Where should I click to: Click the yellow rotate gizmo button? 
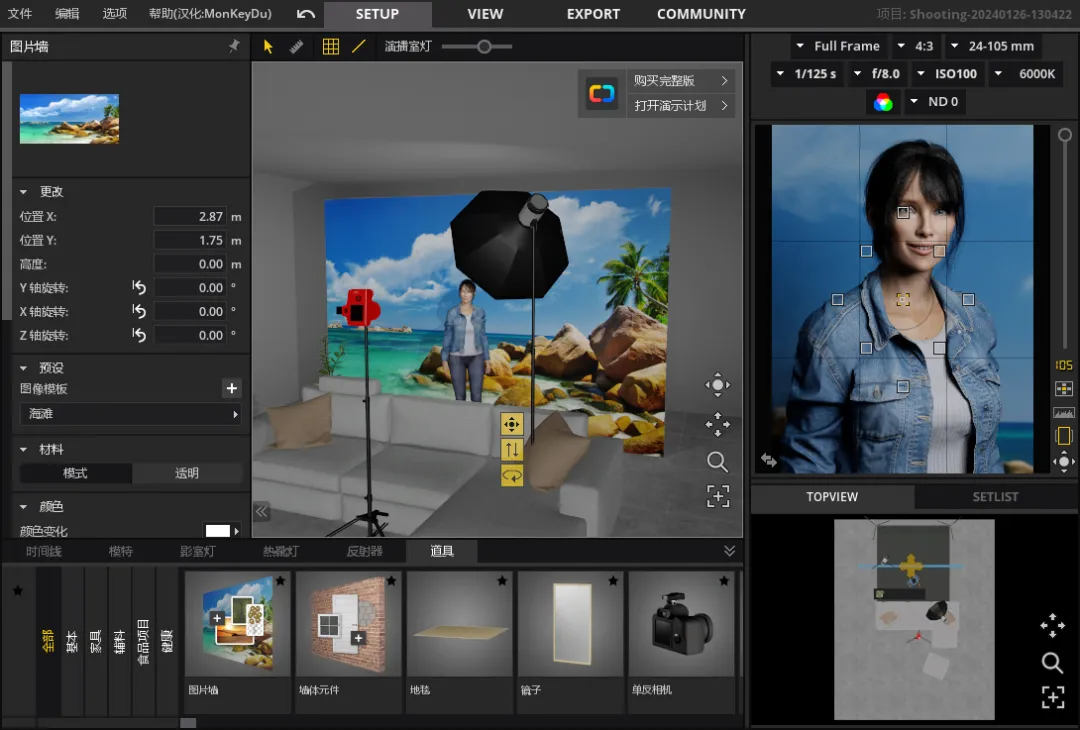[x=512, y=476]
